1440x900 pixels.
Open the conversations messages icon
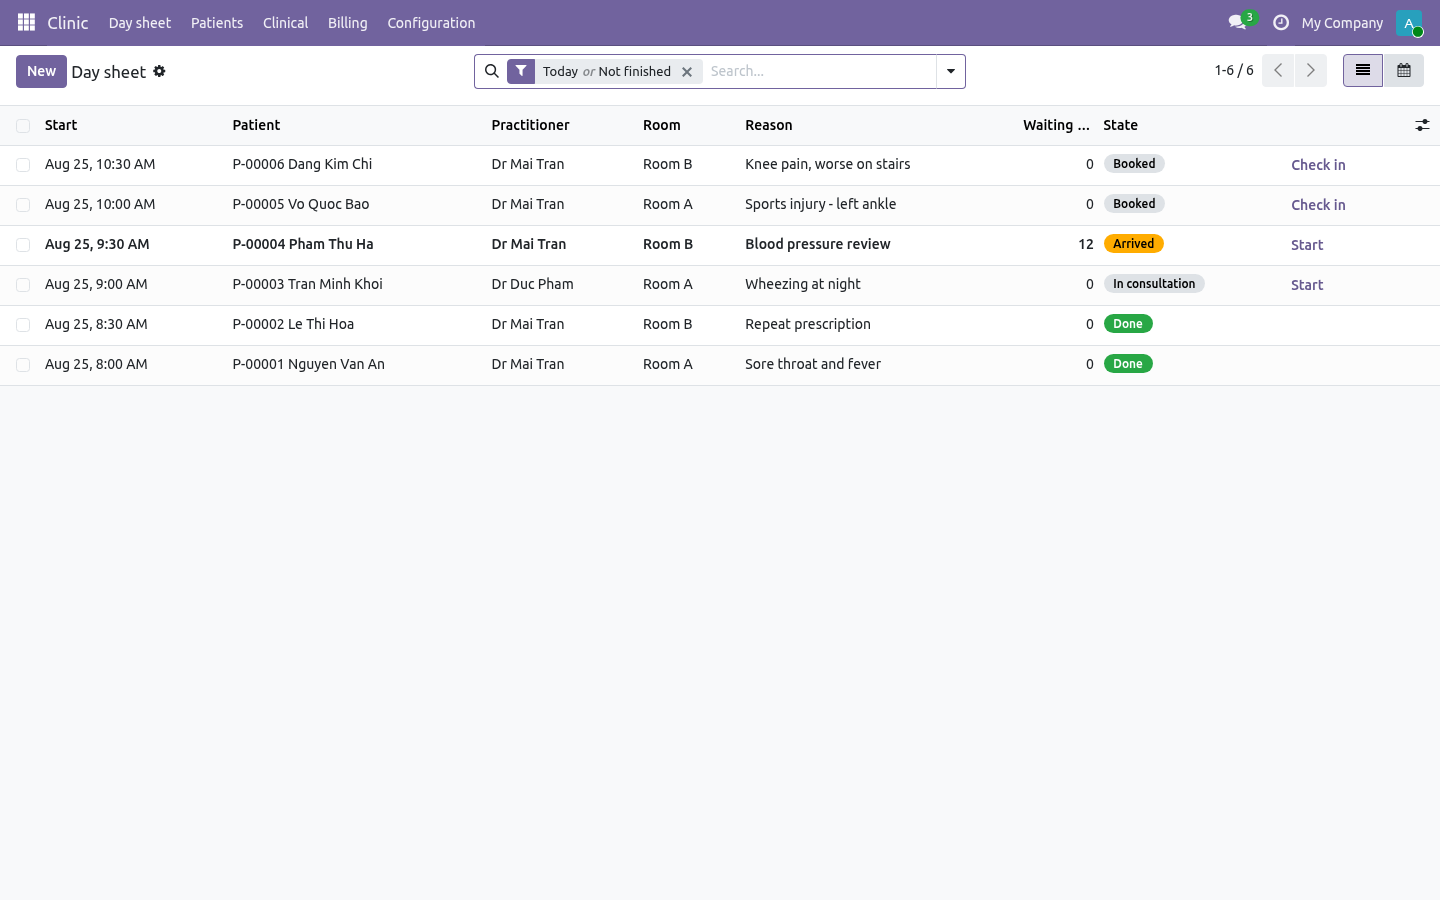[x=1238, y=22]
